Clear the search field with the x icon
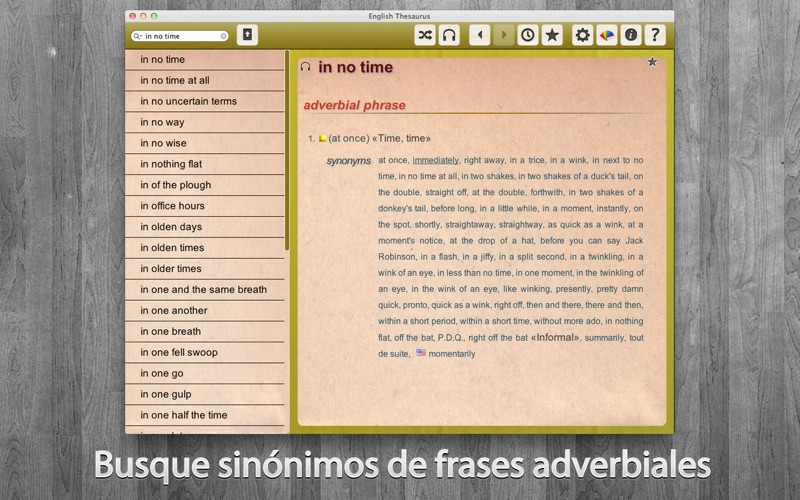 (223, 36)
